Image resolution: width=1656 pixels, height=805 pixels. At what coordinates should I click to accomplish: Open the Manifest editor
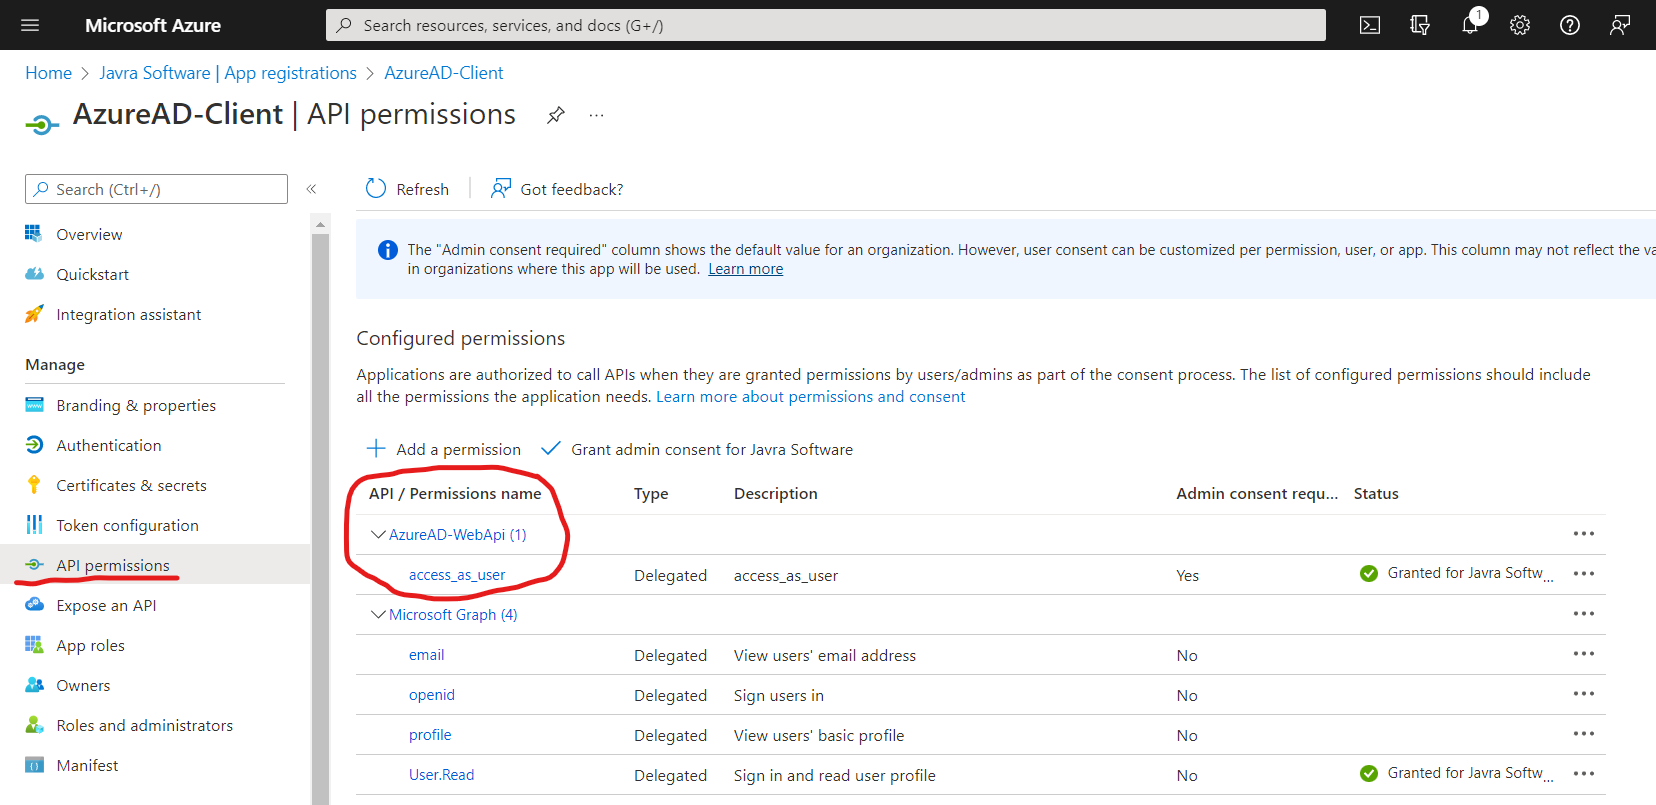click(x=87, y=765)
